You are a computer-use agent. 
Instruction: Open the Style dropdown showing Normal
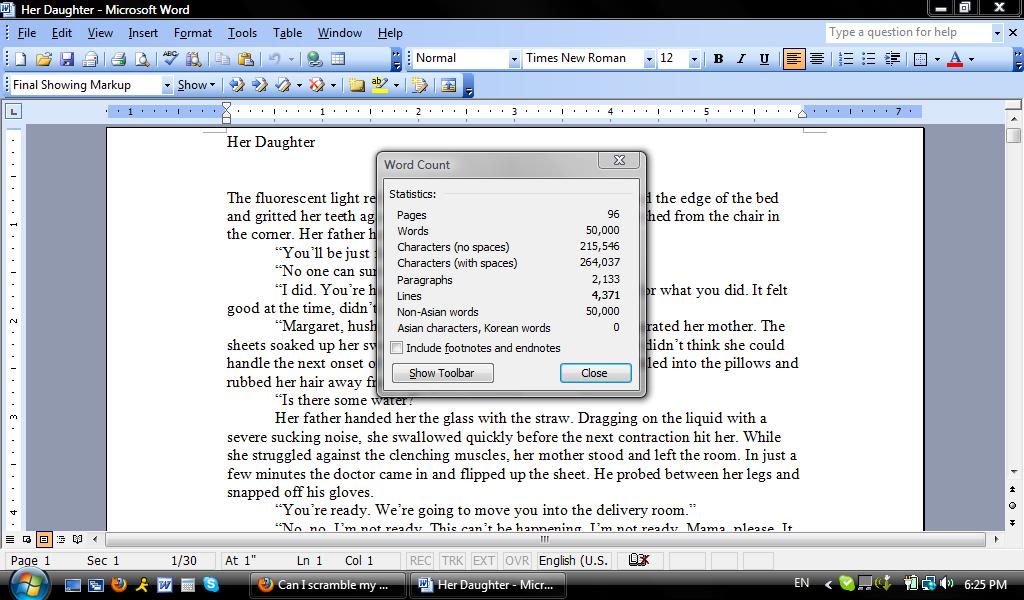514,59
